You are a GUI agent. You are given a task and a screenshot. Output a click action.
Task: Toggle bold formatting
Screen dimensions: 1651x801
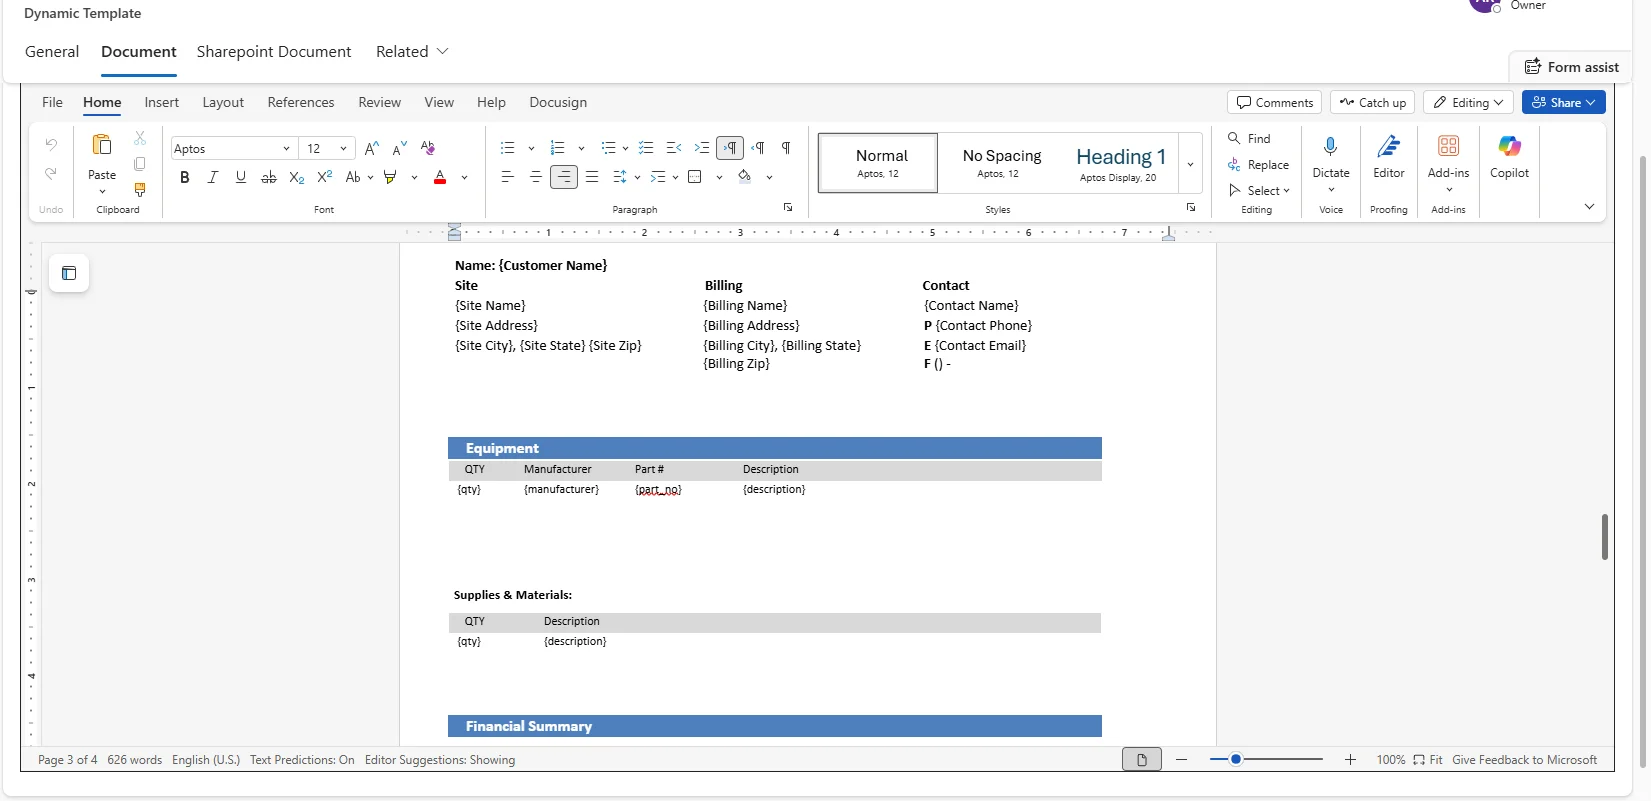(184, 177)
